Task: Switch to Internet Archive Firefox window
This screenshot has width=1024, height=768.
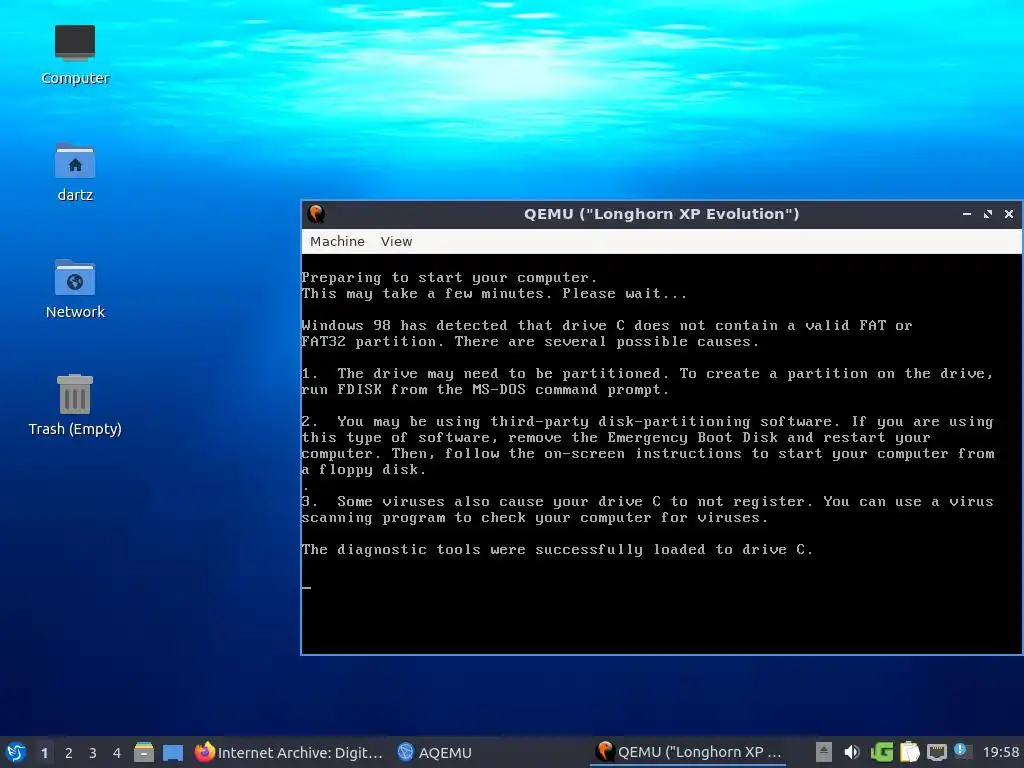Action: coord(289,752)
